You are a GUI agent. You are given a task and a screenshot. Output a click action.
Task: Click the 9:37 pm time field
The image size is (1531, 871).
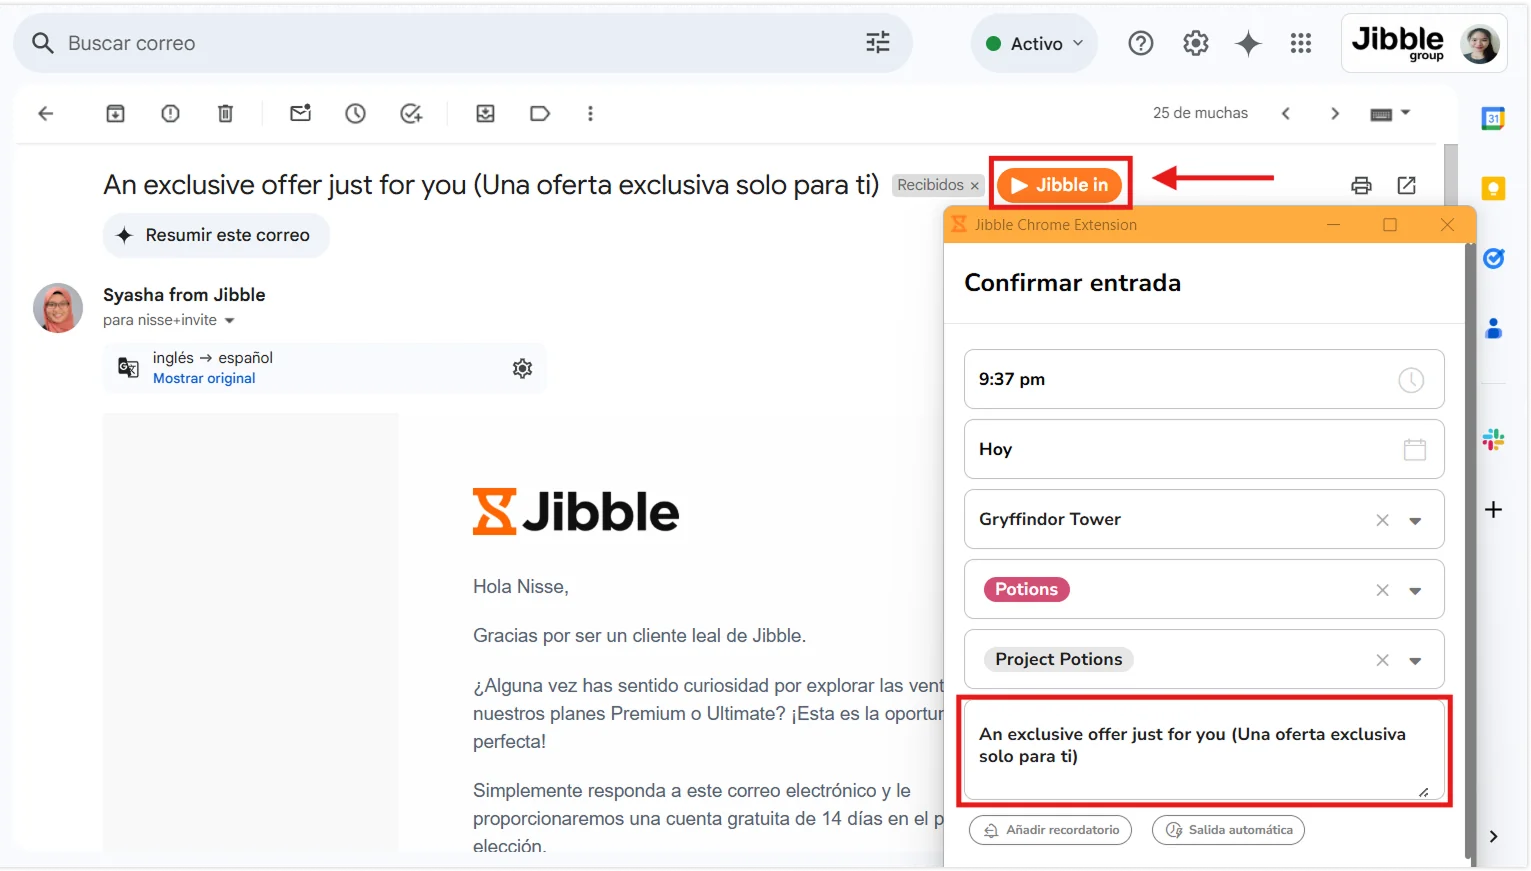[x=1204, y=379]
